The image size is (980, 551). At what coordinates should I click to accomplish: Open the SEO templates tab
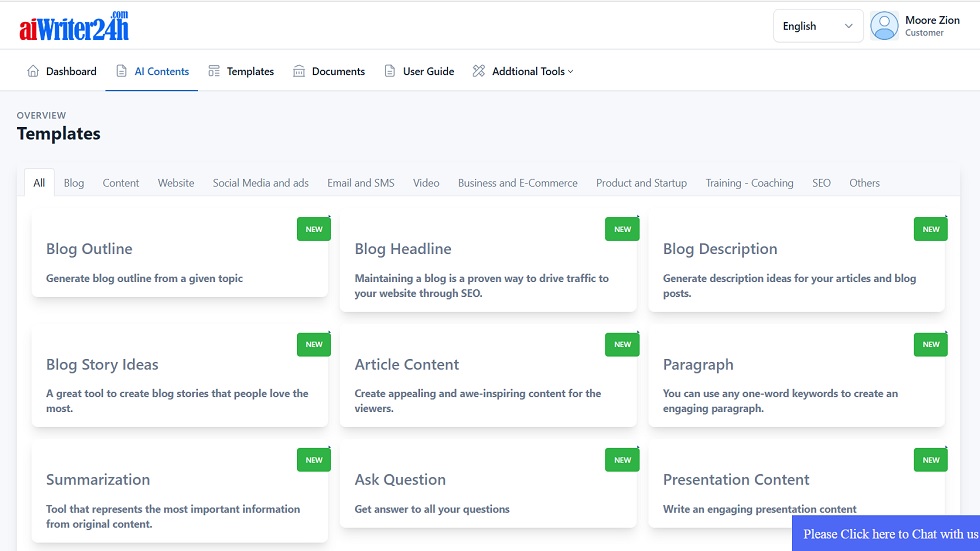click(x=821, y=183)
